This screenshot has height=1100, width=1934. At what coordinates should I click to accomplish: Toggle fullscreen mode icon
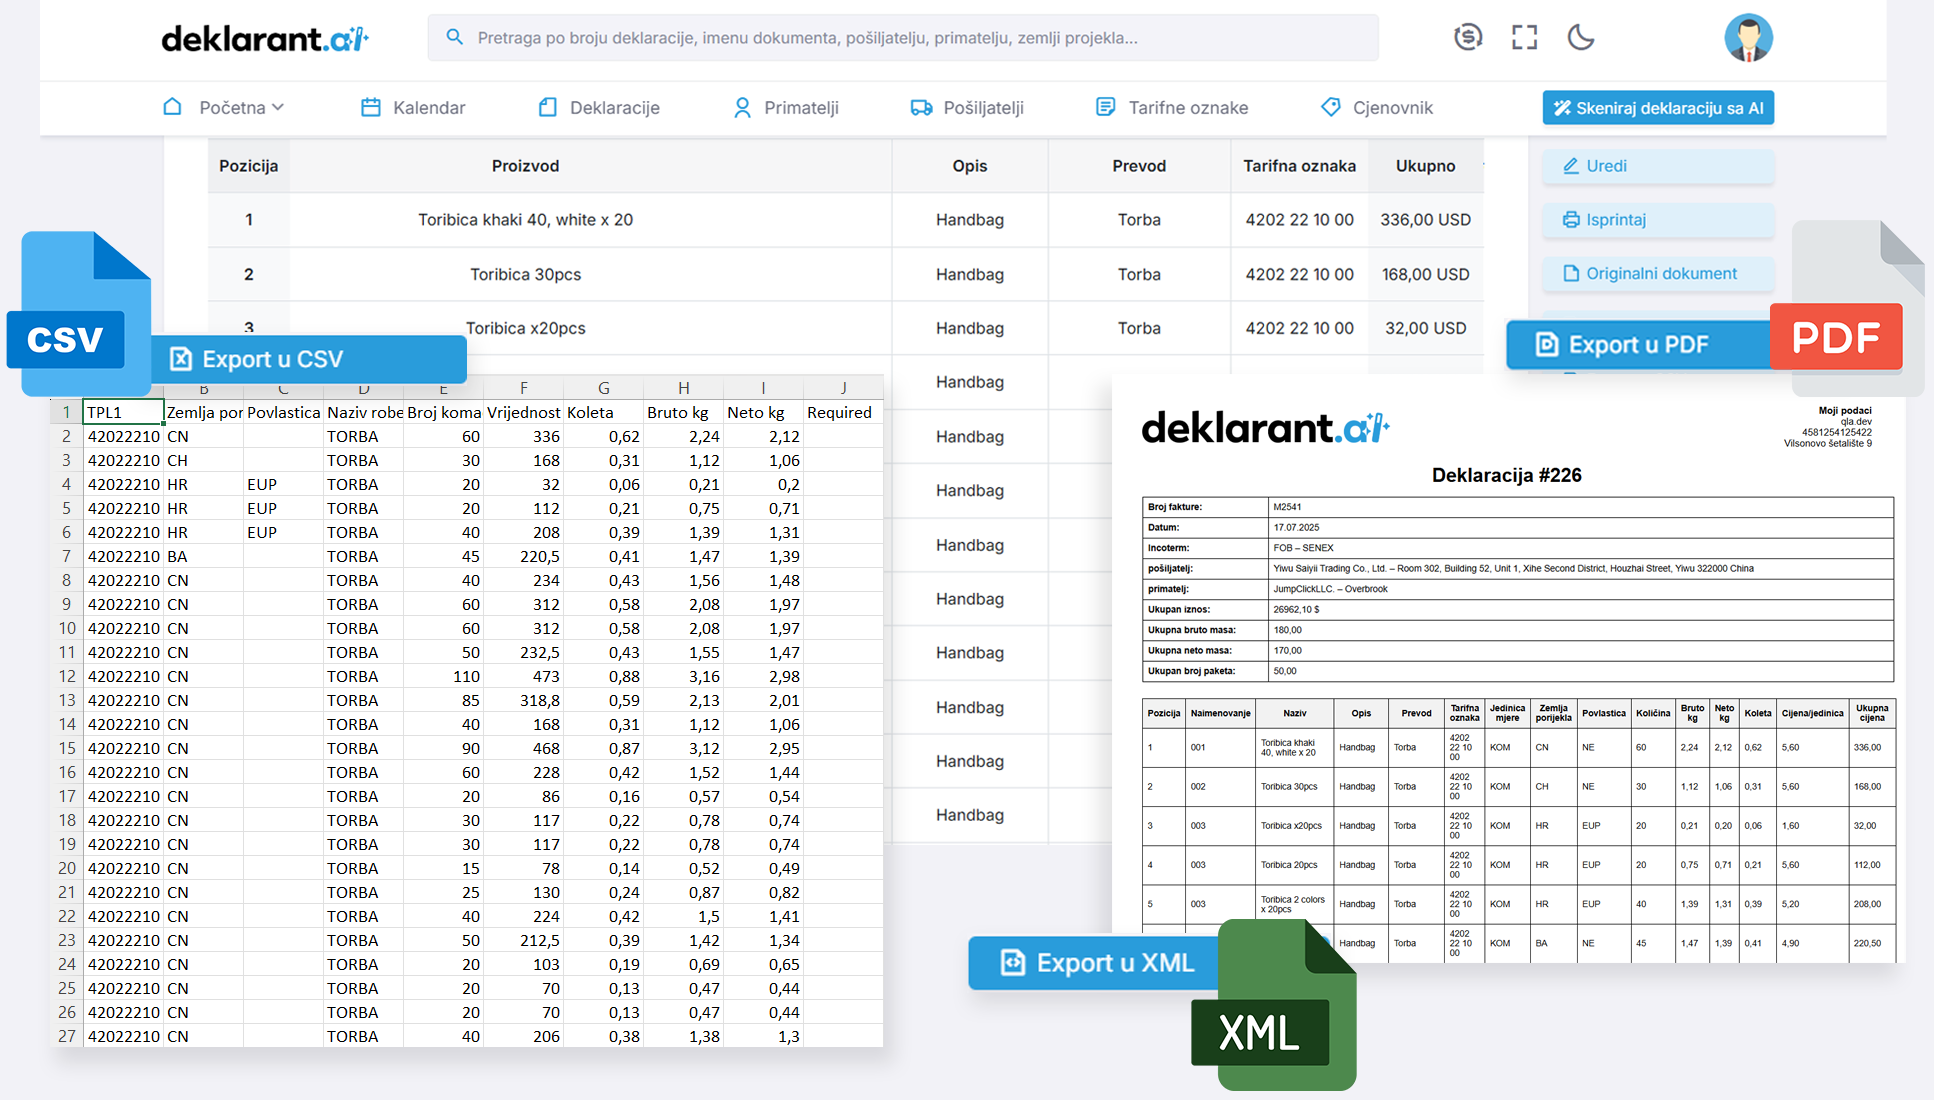pos(1524,38)
